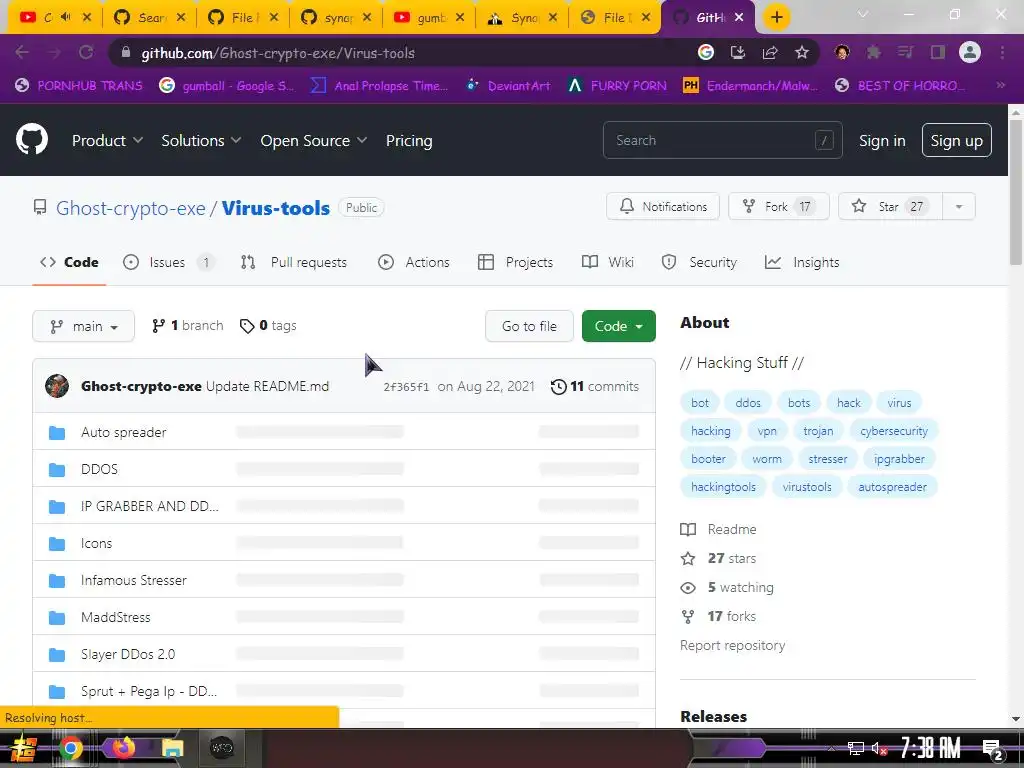This screenshot has width=1024, height=768.
Task: Click the Google icon in address bar
Action: (x=705, y=53)
